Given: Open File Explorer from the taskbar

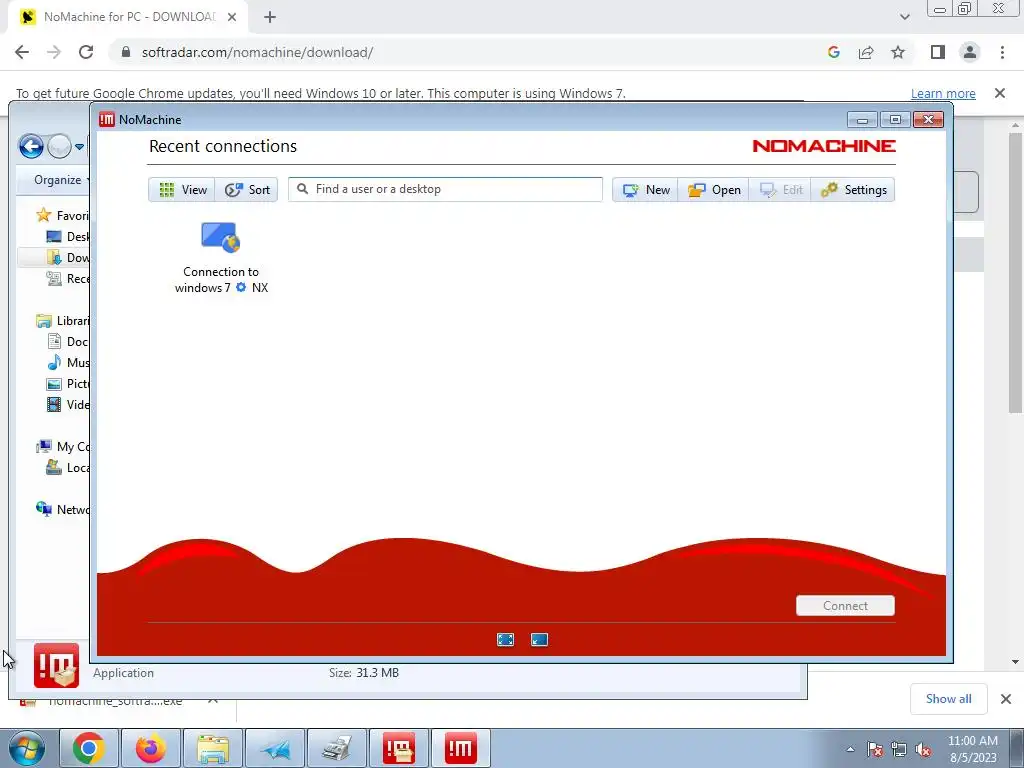Looking at the screenshot, I should tap(213, 748).
